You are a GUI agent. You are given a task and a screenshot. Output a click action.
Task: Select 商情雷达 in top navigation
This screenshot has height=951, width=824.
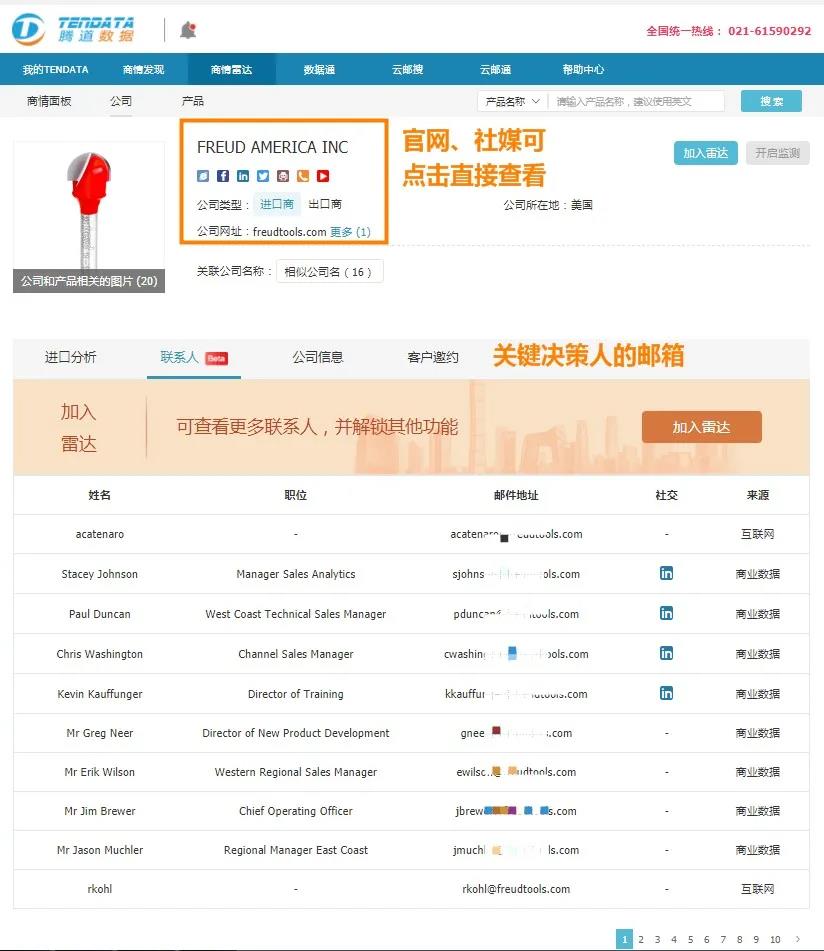point(232,69)
